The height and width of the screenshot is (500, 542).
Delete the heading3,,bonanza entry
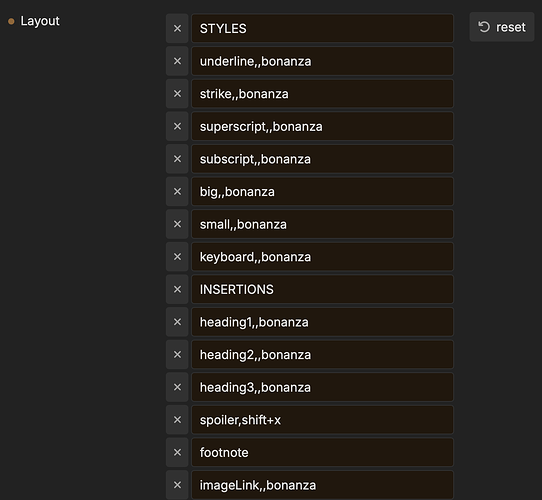(x=177, y=387)
